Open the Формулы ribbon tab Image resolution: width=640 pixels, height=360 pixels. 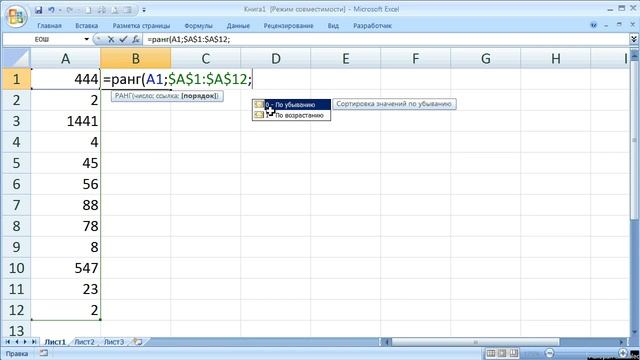198,26
